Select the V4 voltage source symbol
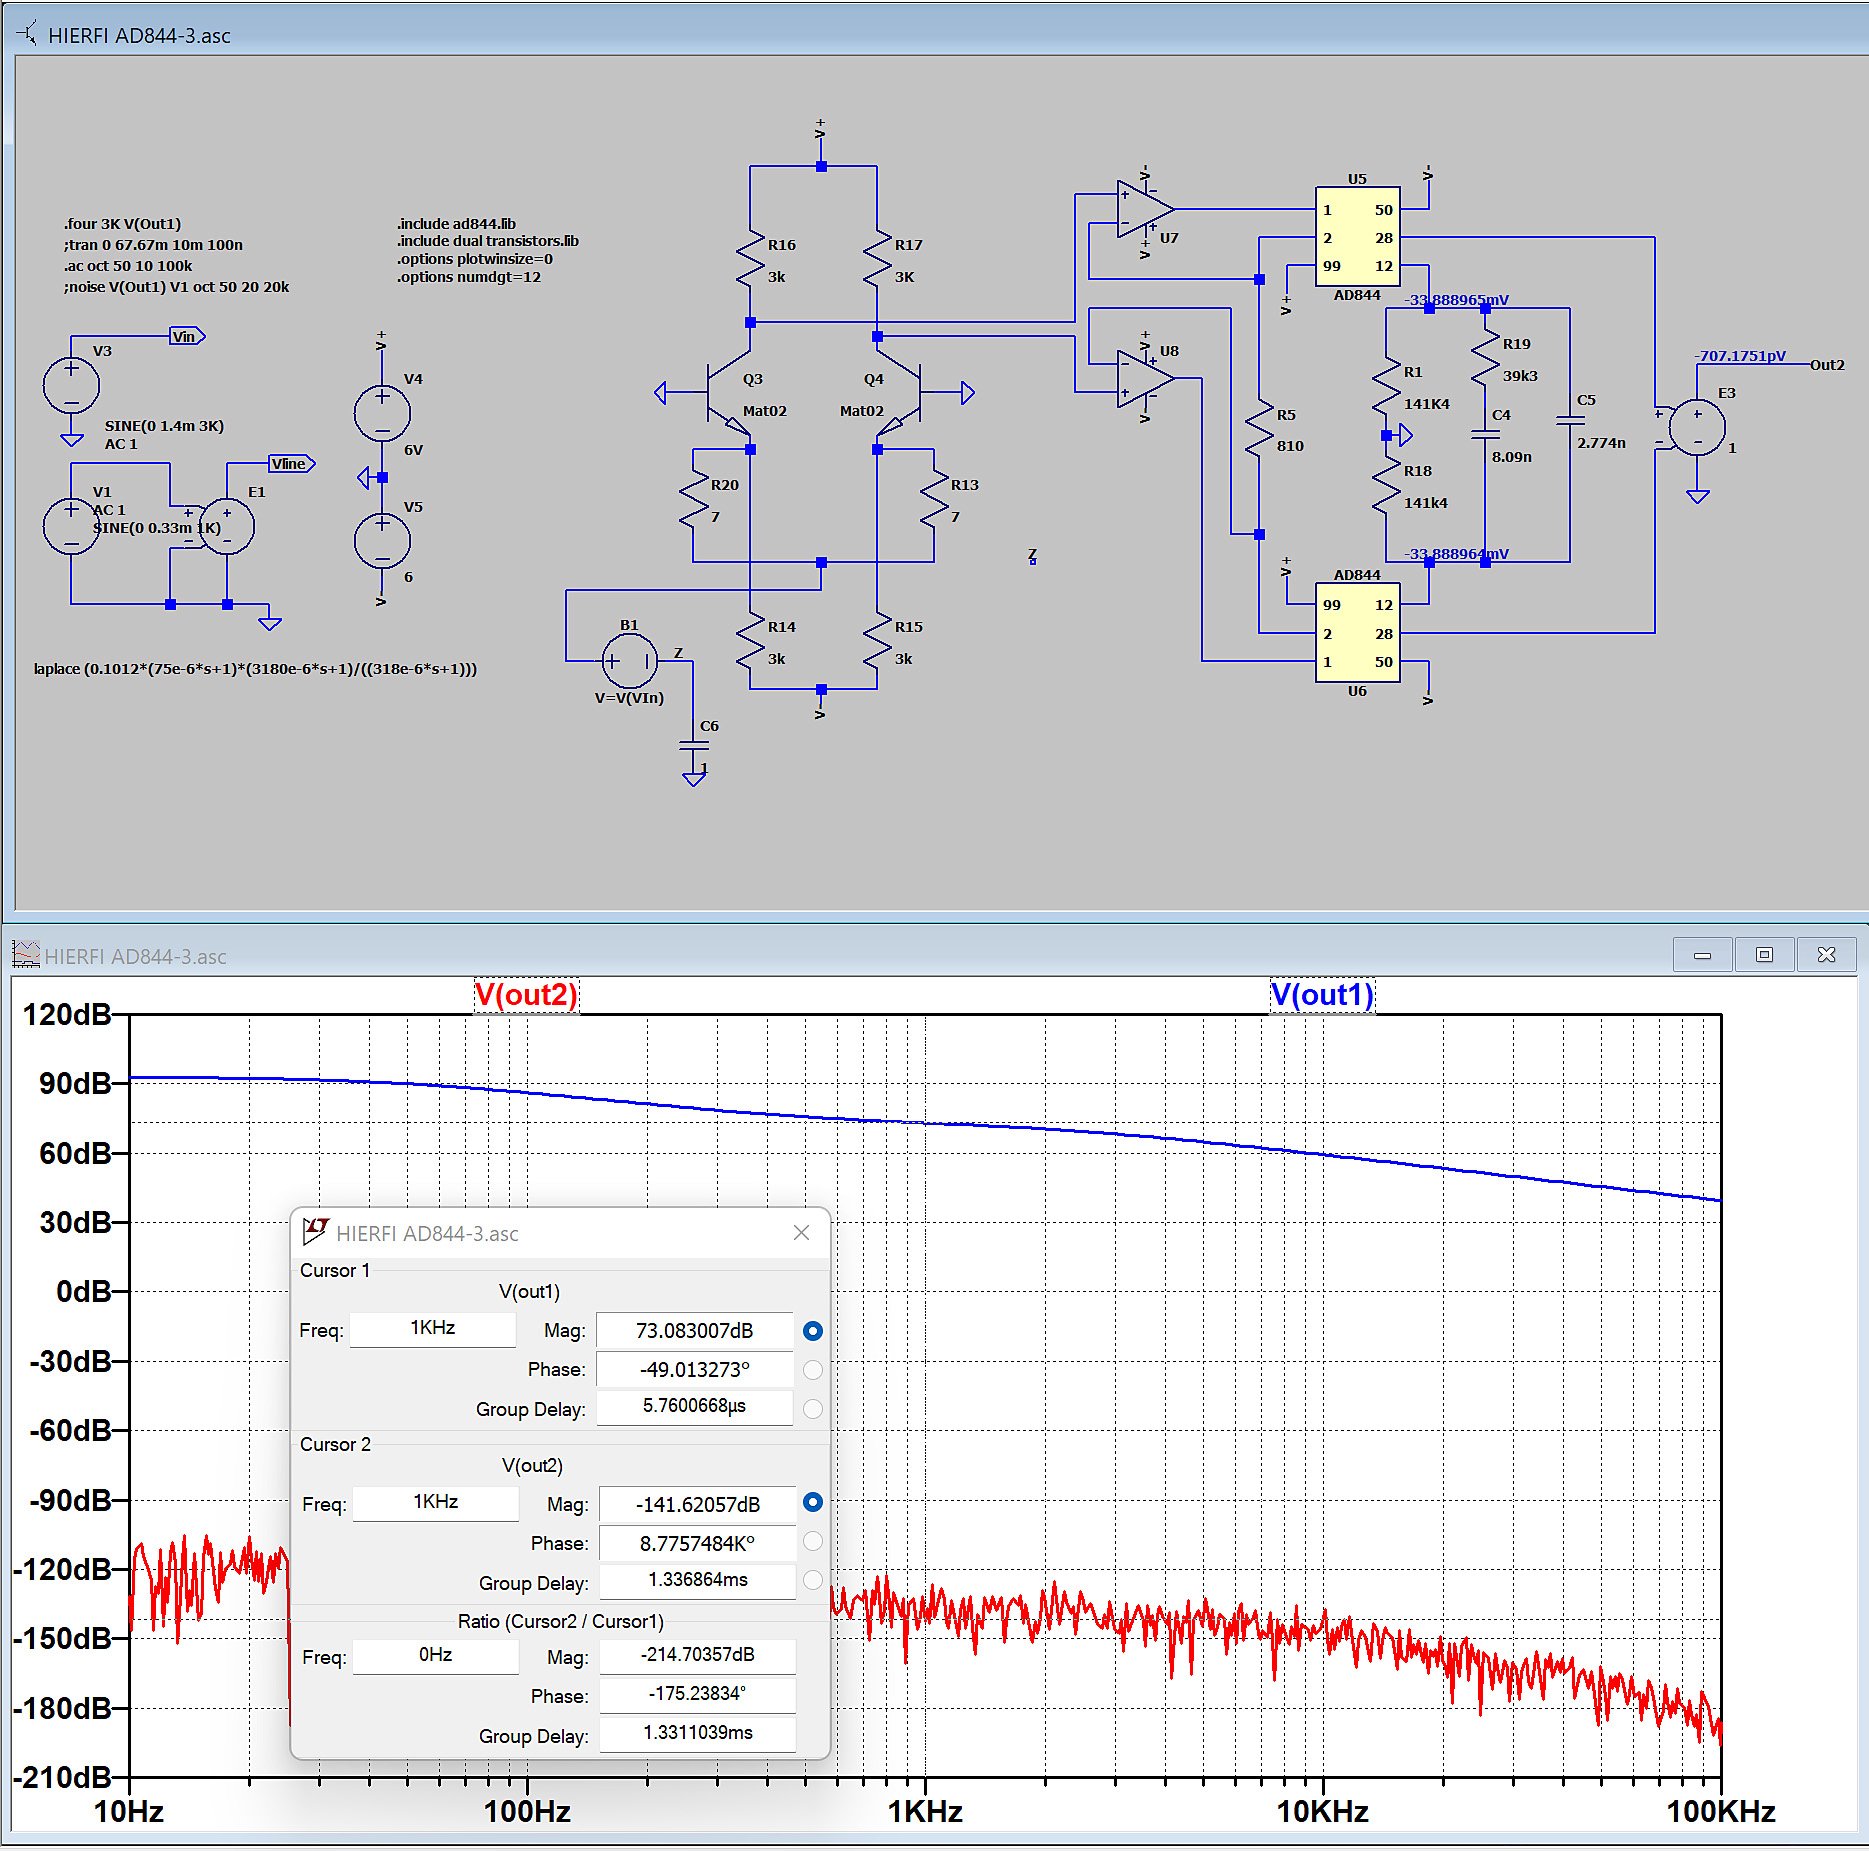The image size is (1869, 1851). pos(382,412)
